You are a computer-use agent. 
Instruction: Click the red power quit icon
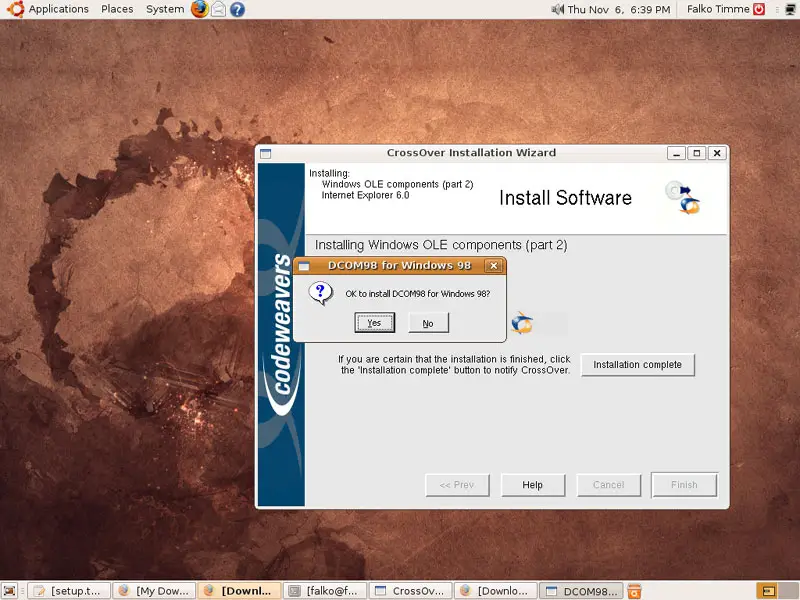(x=759, y=9)
